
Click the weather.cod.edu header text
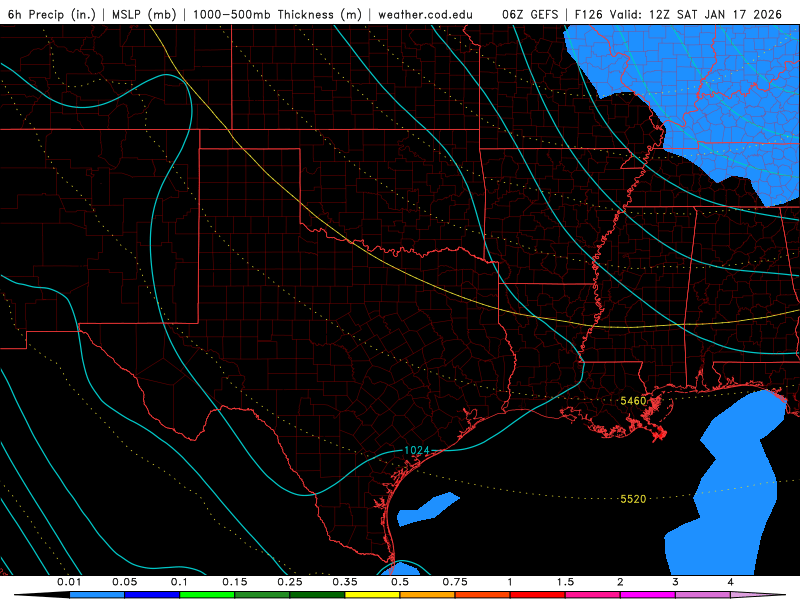(425, 14)
